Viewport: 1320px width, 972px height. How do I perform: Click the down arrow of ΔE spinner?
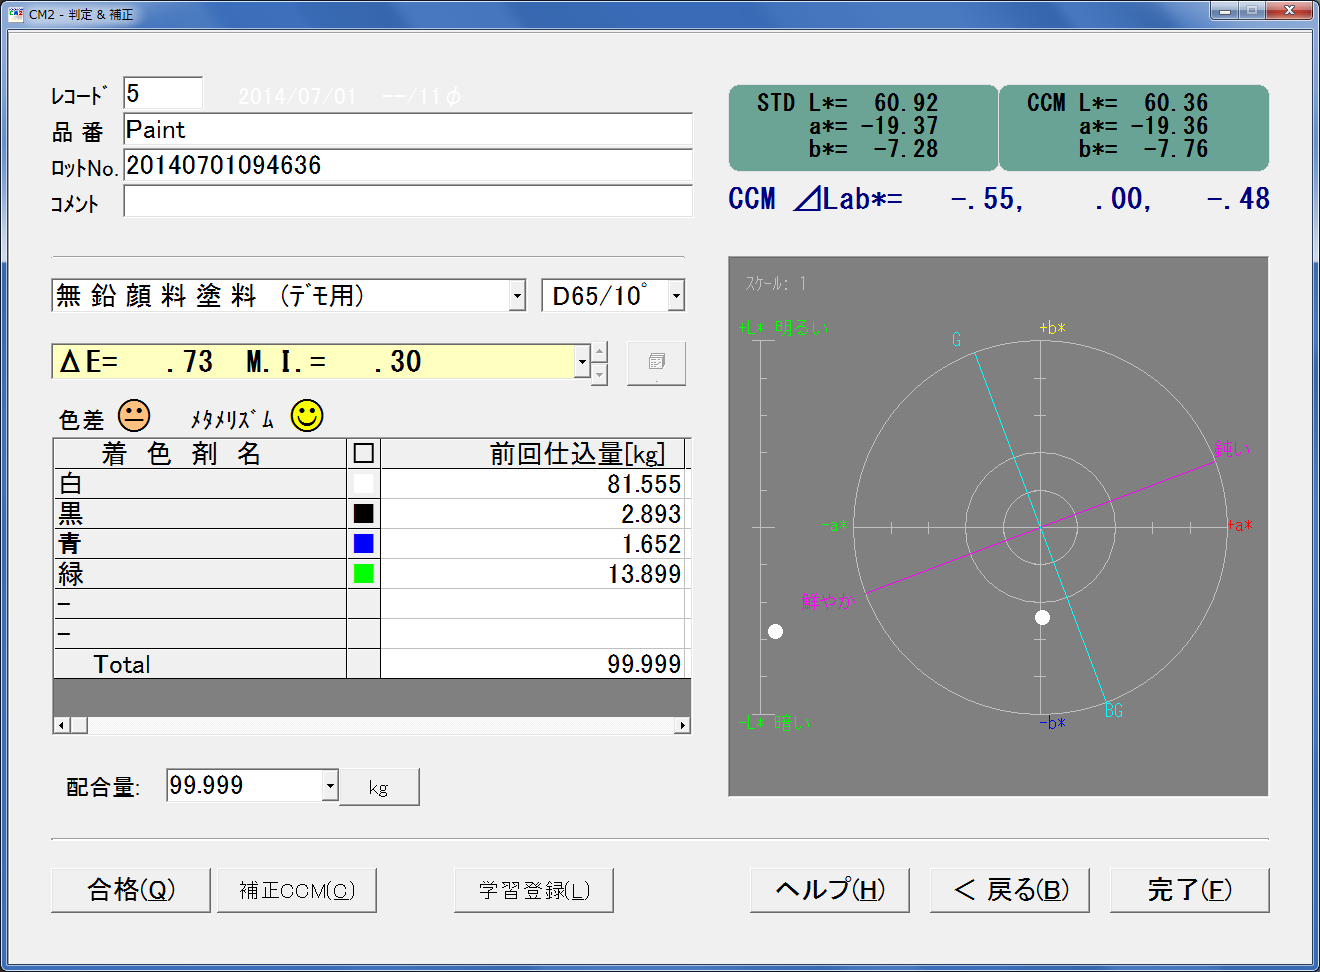600,373
